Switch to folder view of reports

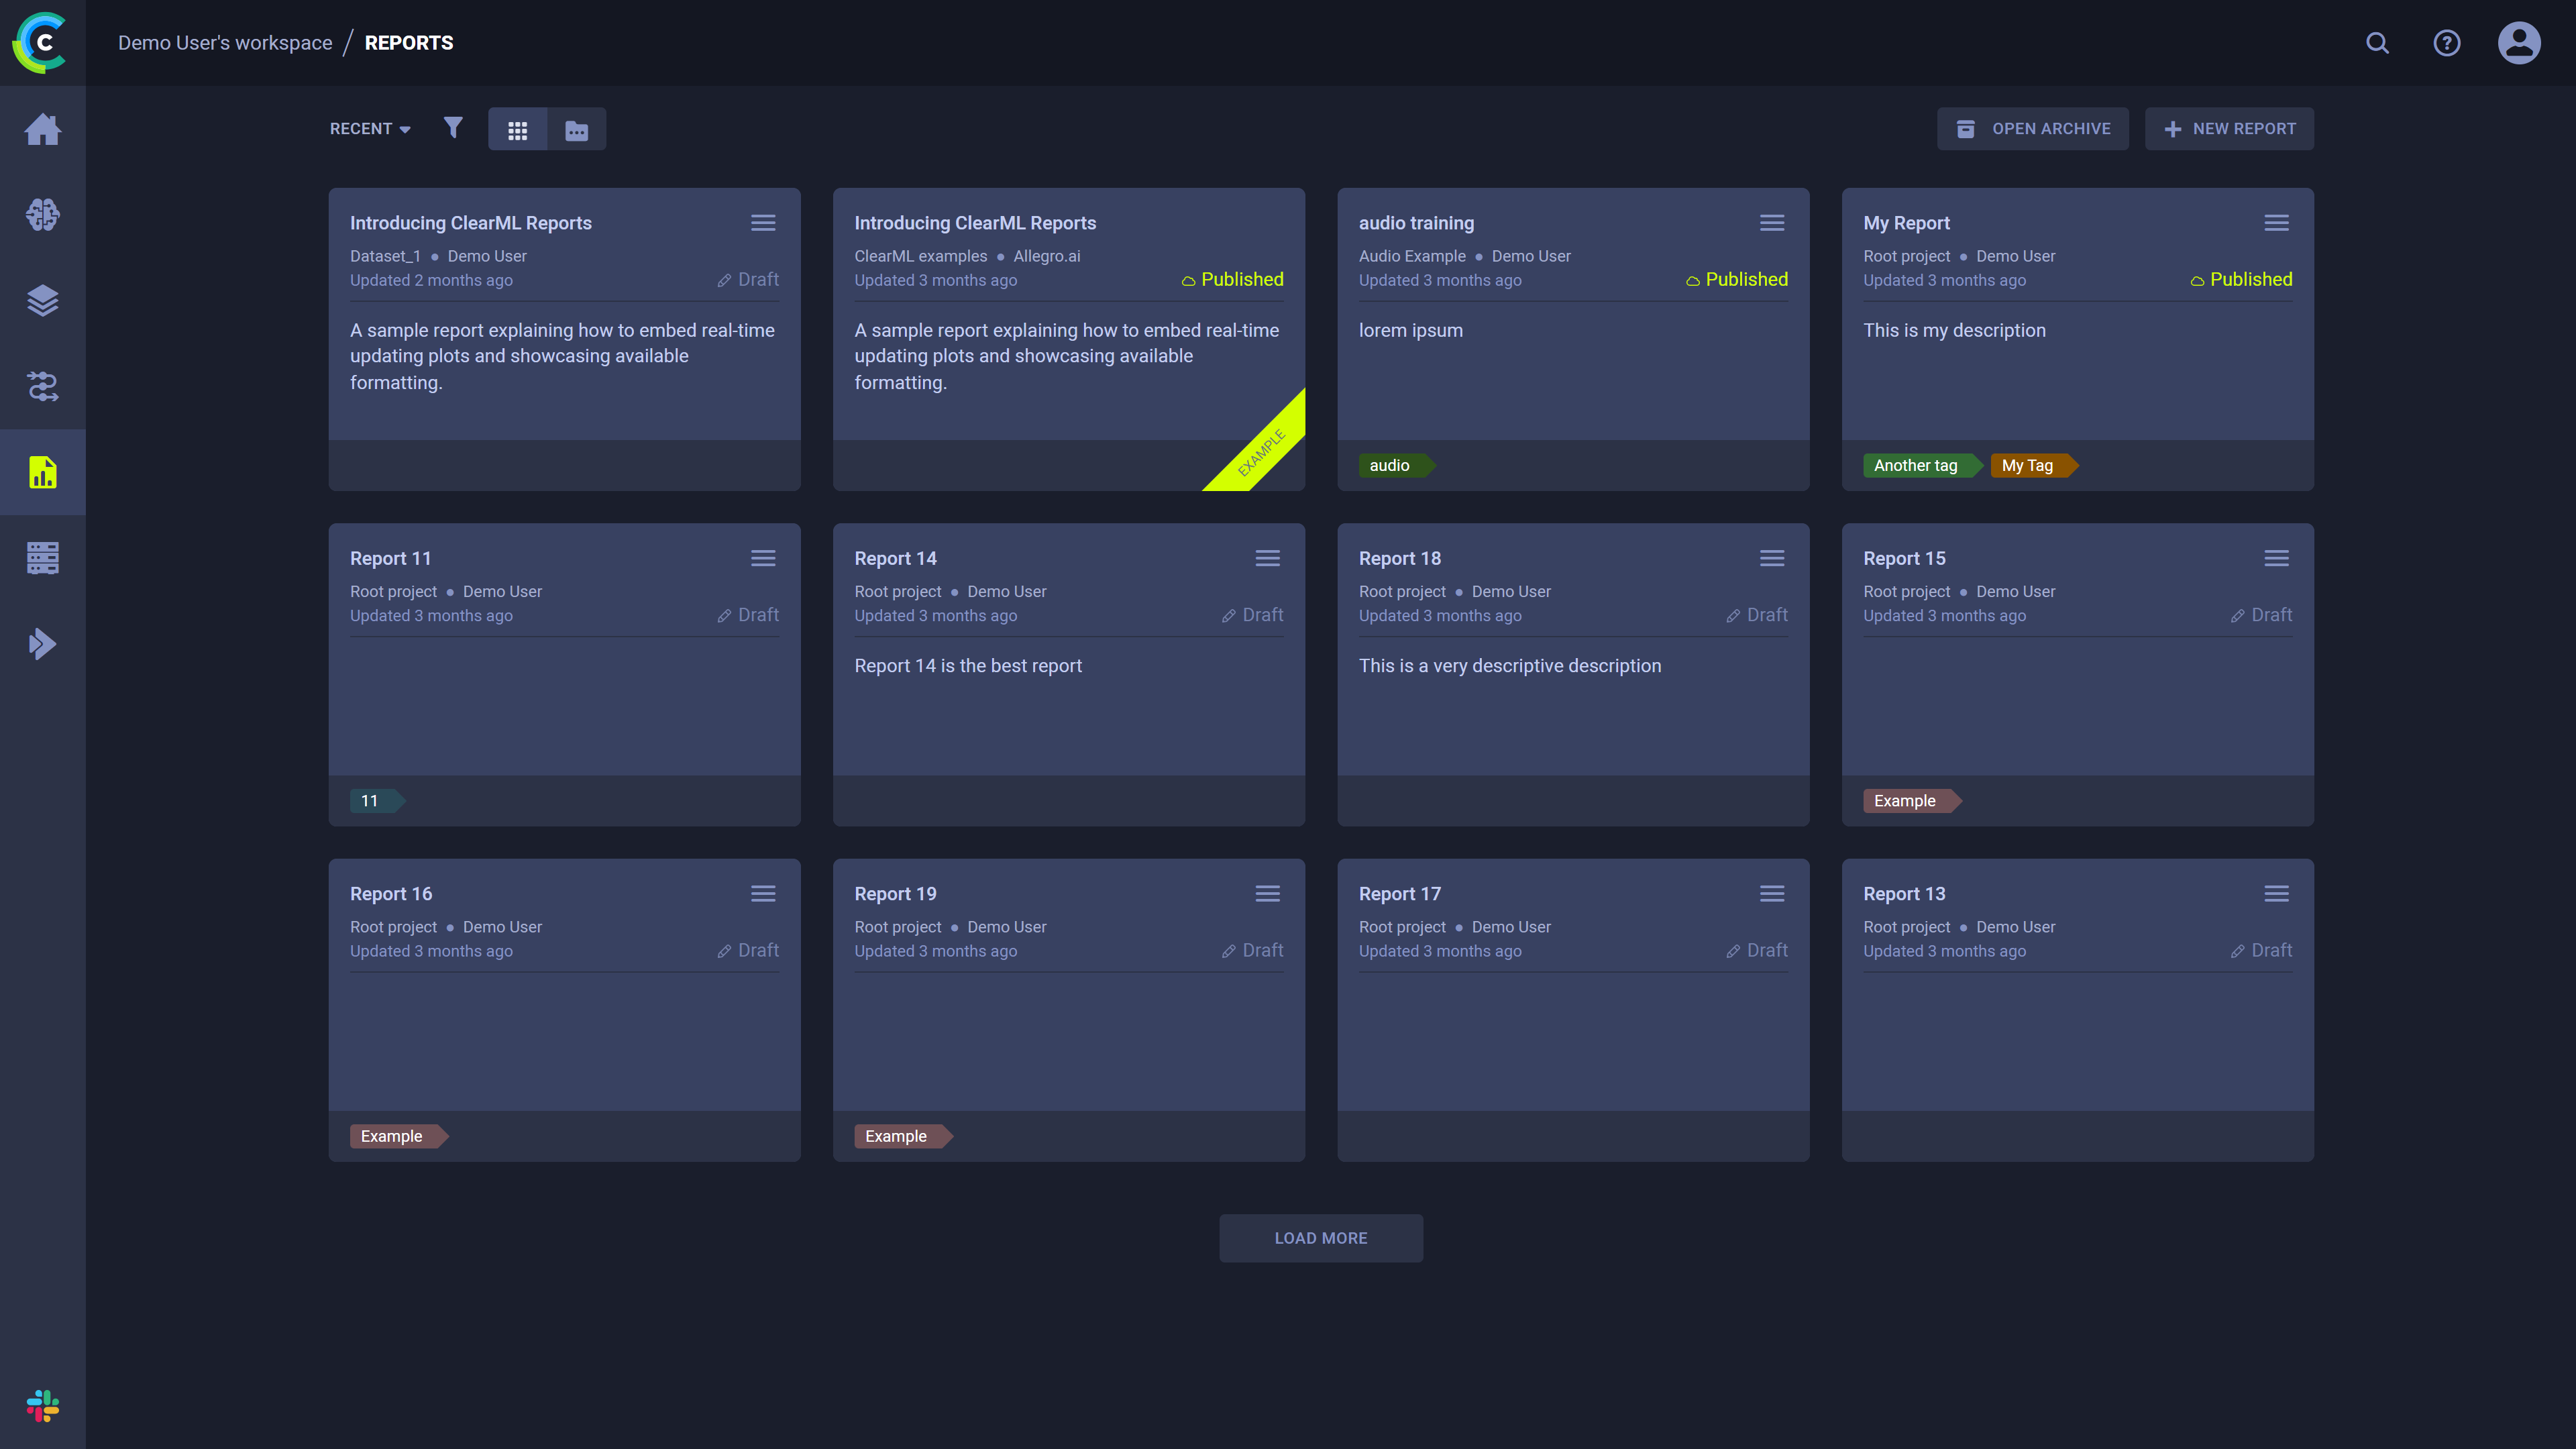pos(577,129)
